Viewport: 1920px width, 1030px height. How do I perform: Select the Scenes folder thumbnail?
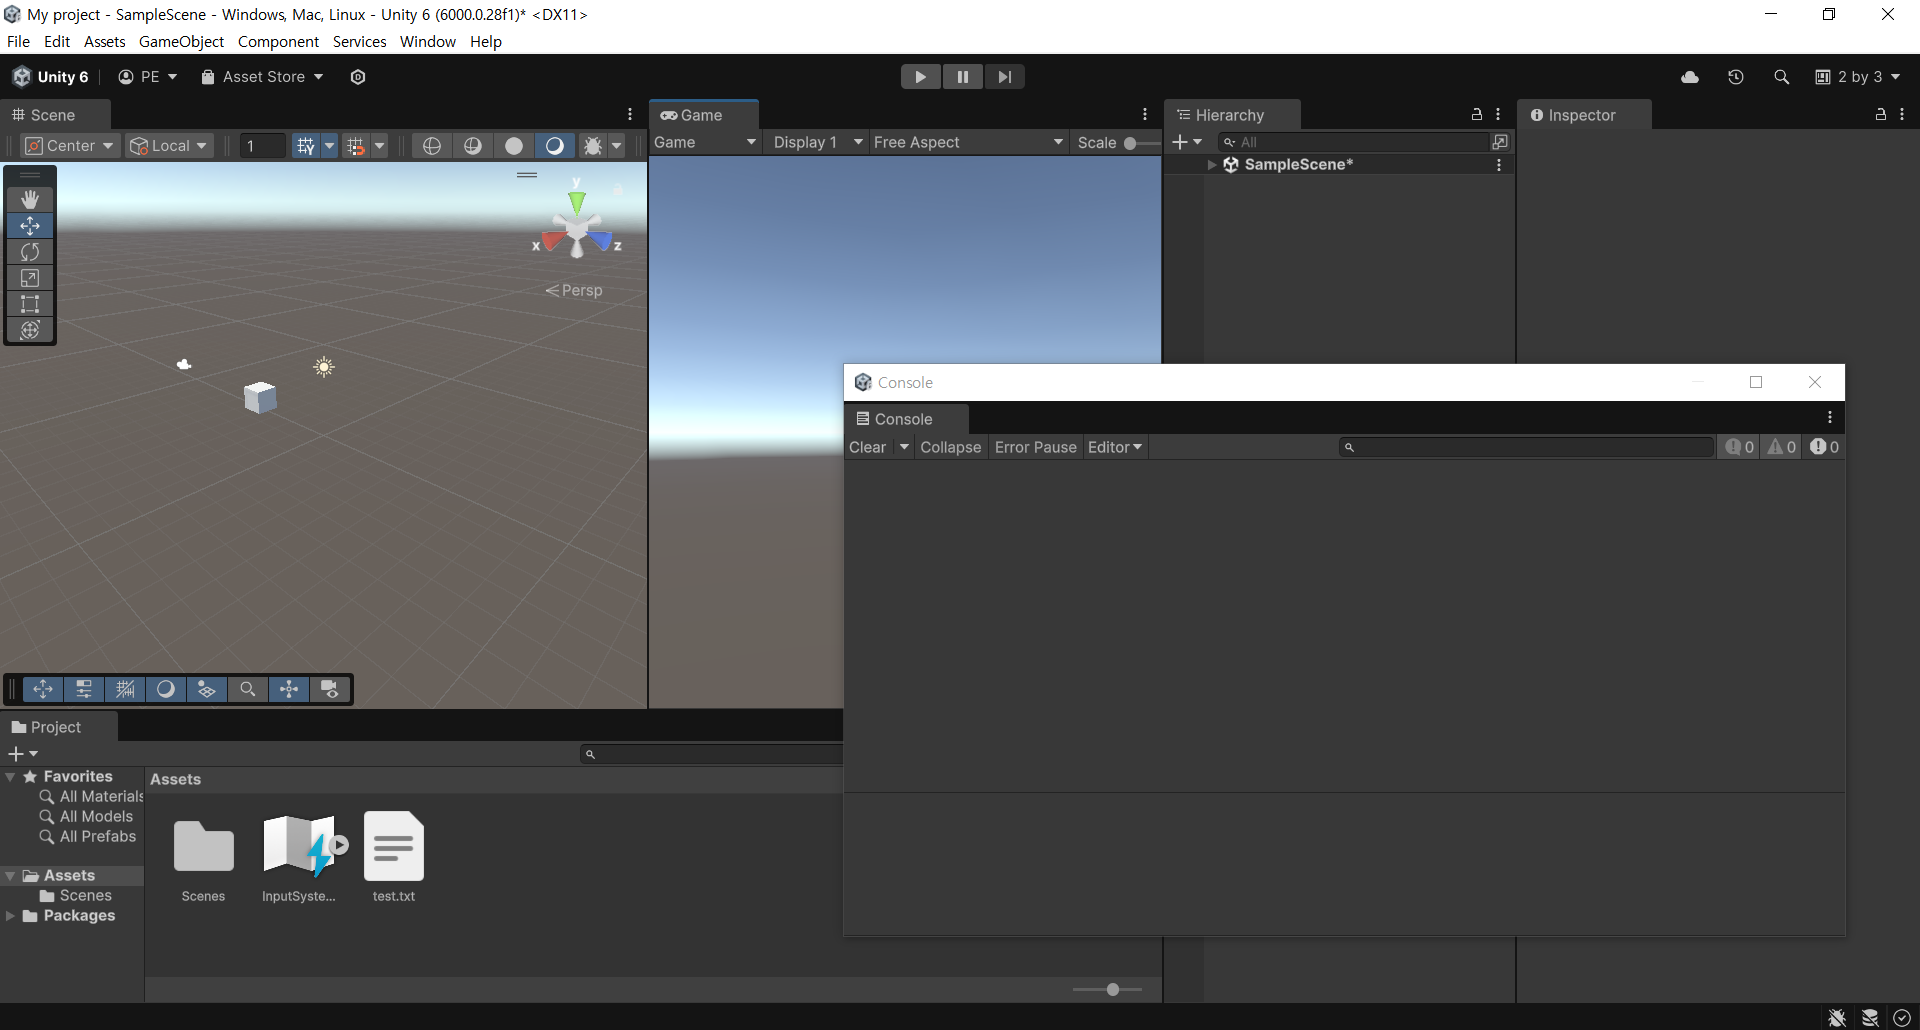(x=204, y=859)
